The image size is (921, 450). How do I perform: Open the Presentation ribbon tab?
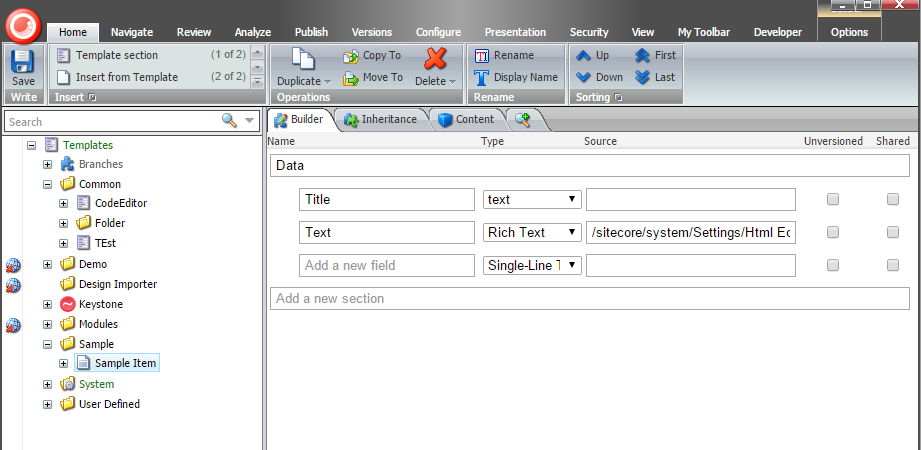tap(515, 32)
